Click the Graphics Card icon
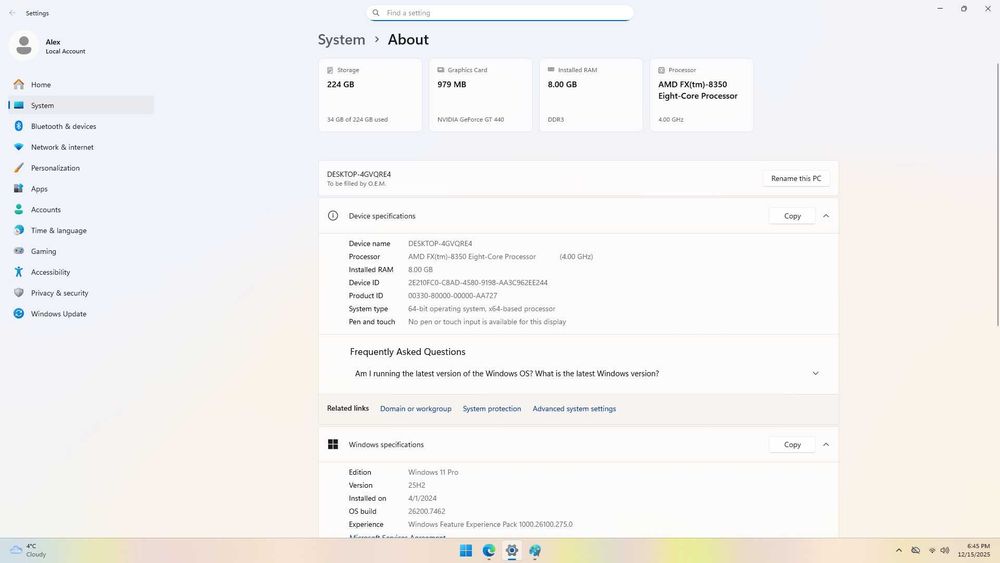 (x=441, y=70)
